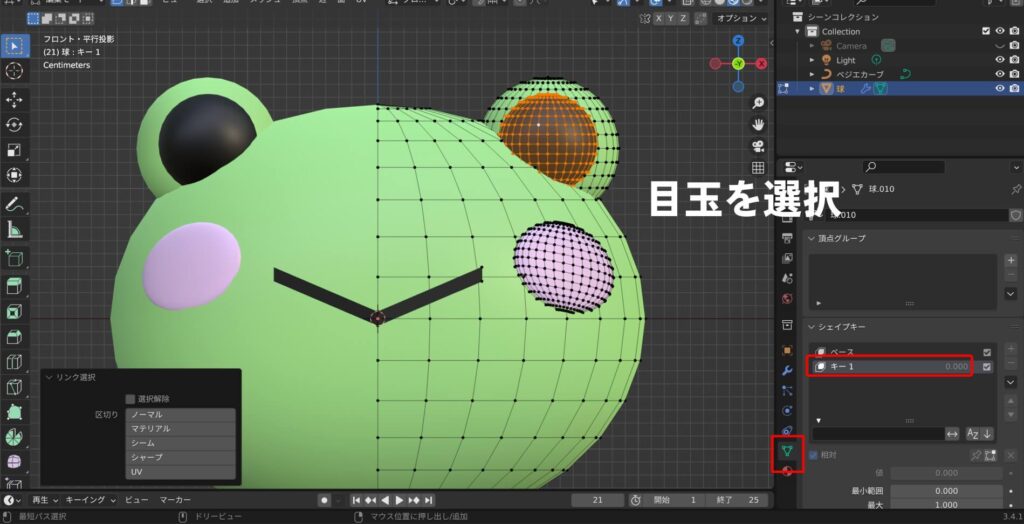Open the マーカー timeline menu
1024x524 pixels.
(x=175, y=499)
